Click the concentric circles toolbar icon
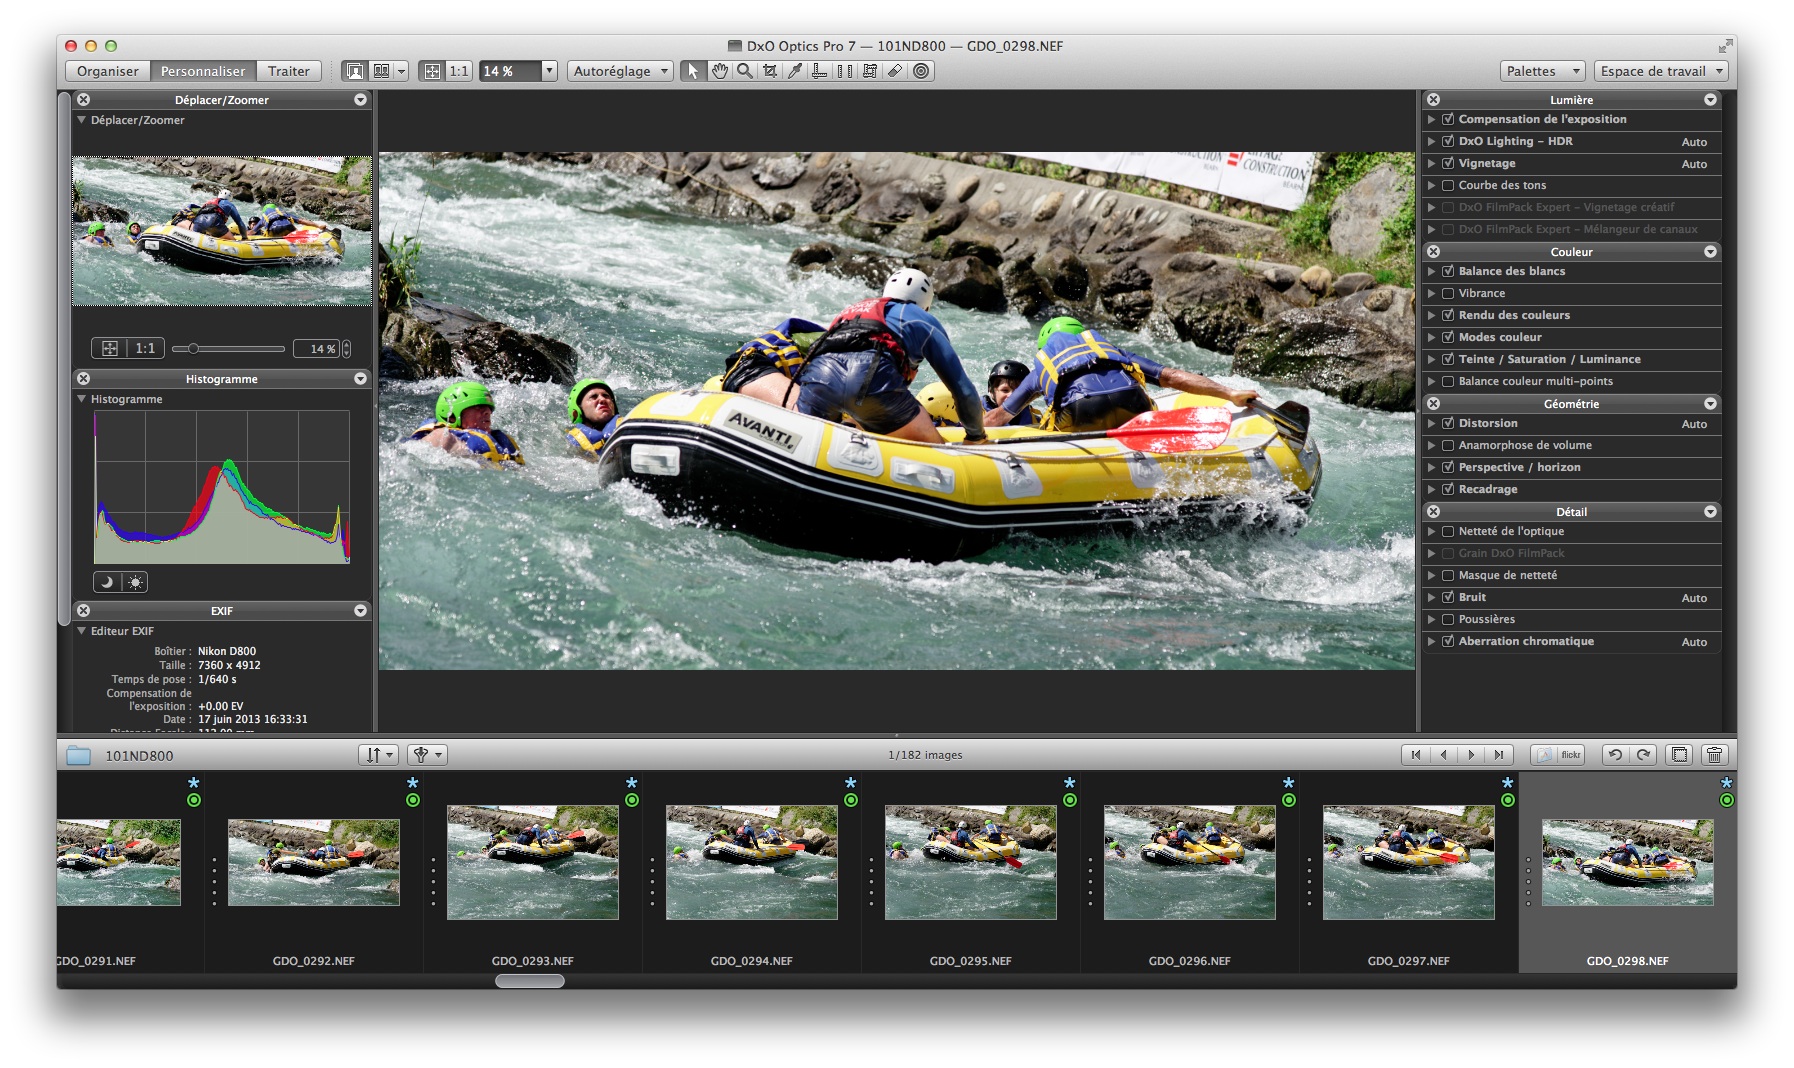1794x1068 pixels. (x=921, y=71)
